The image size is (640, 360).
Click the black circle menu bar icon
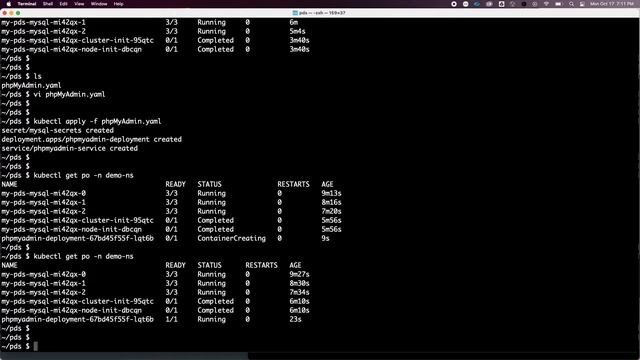524,4
